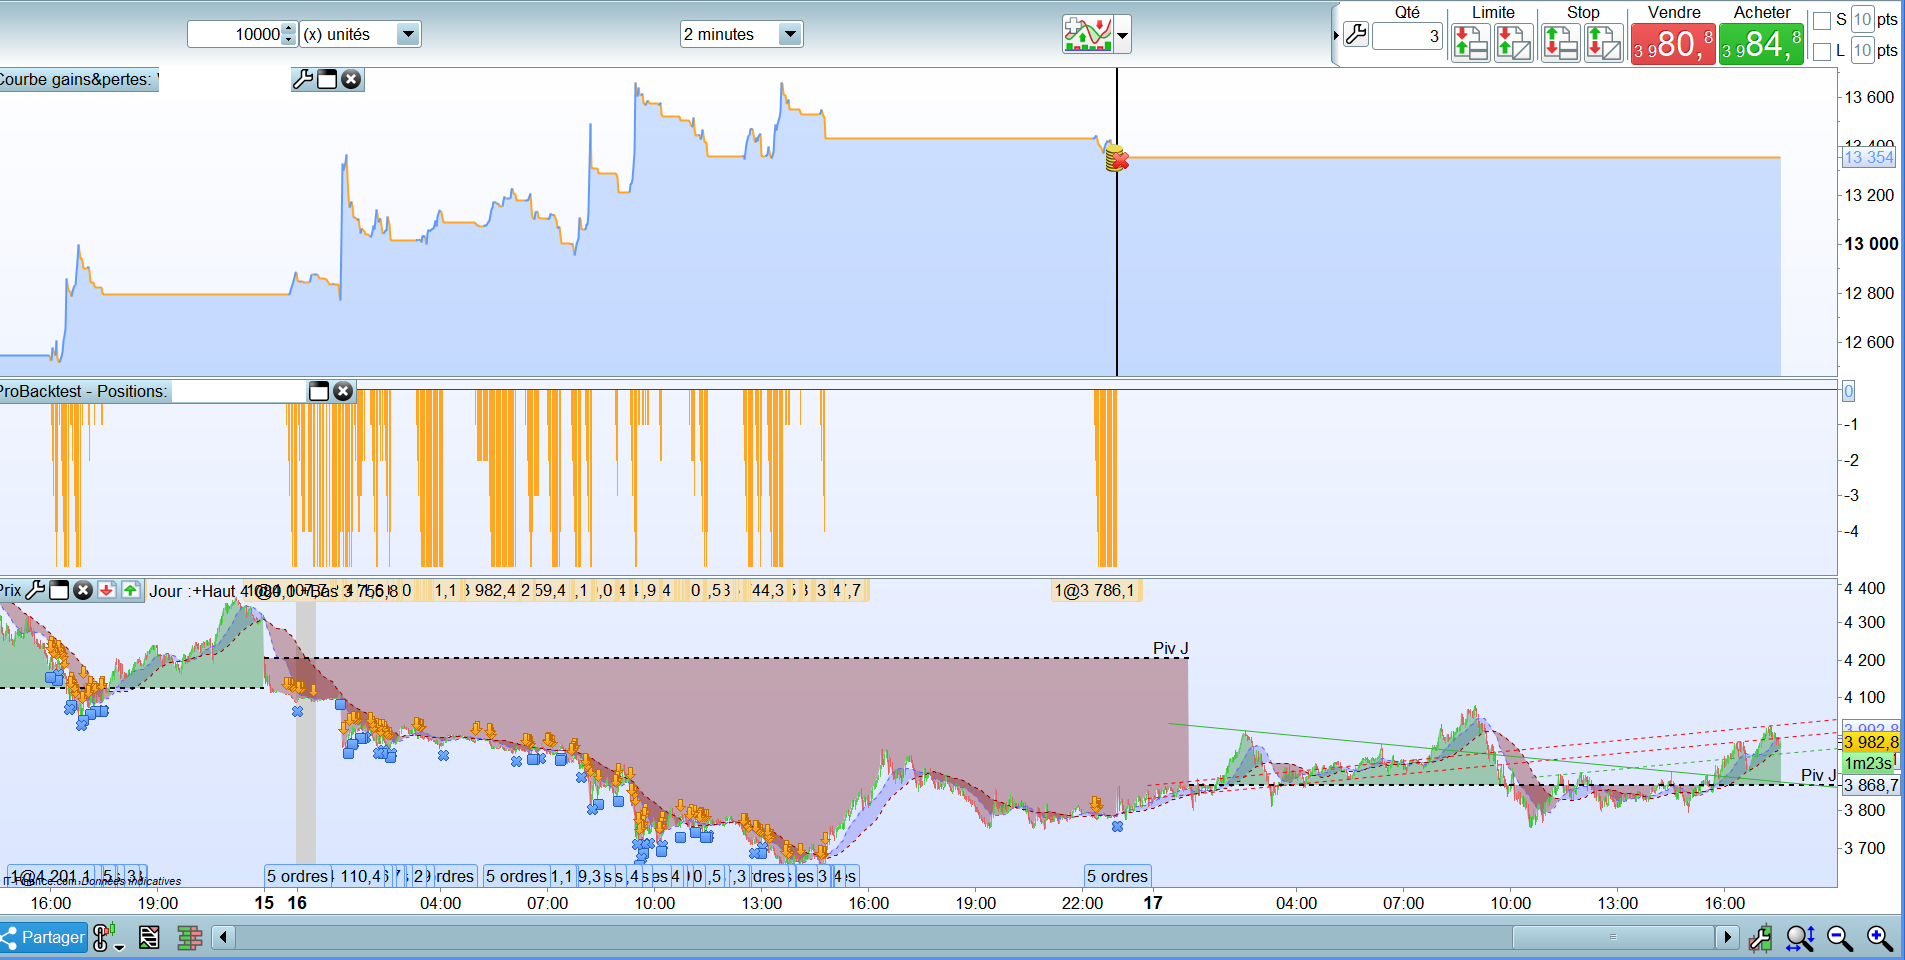Image resolution: width=1905 pixels, height=960 pixels.
Task: Click the trade marker icon on the equity curve
Action: (x=1116, y=158)
